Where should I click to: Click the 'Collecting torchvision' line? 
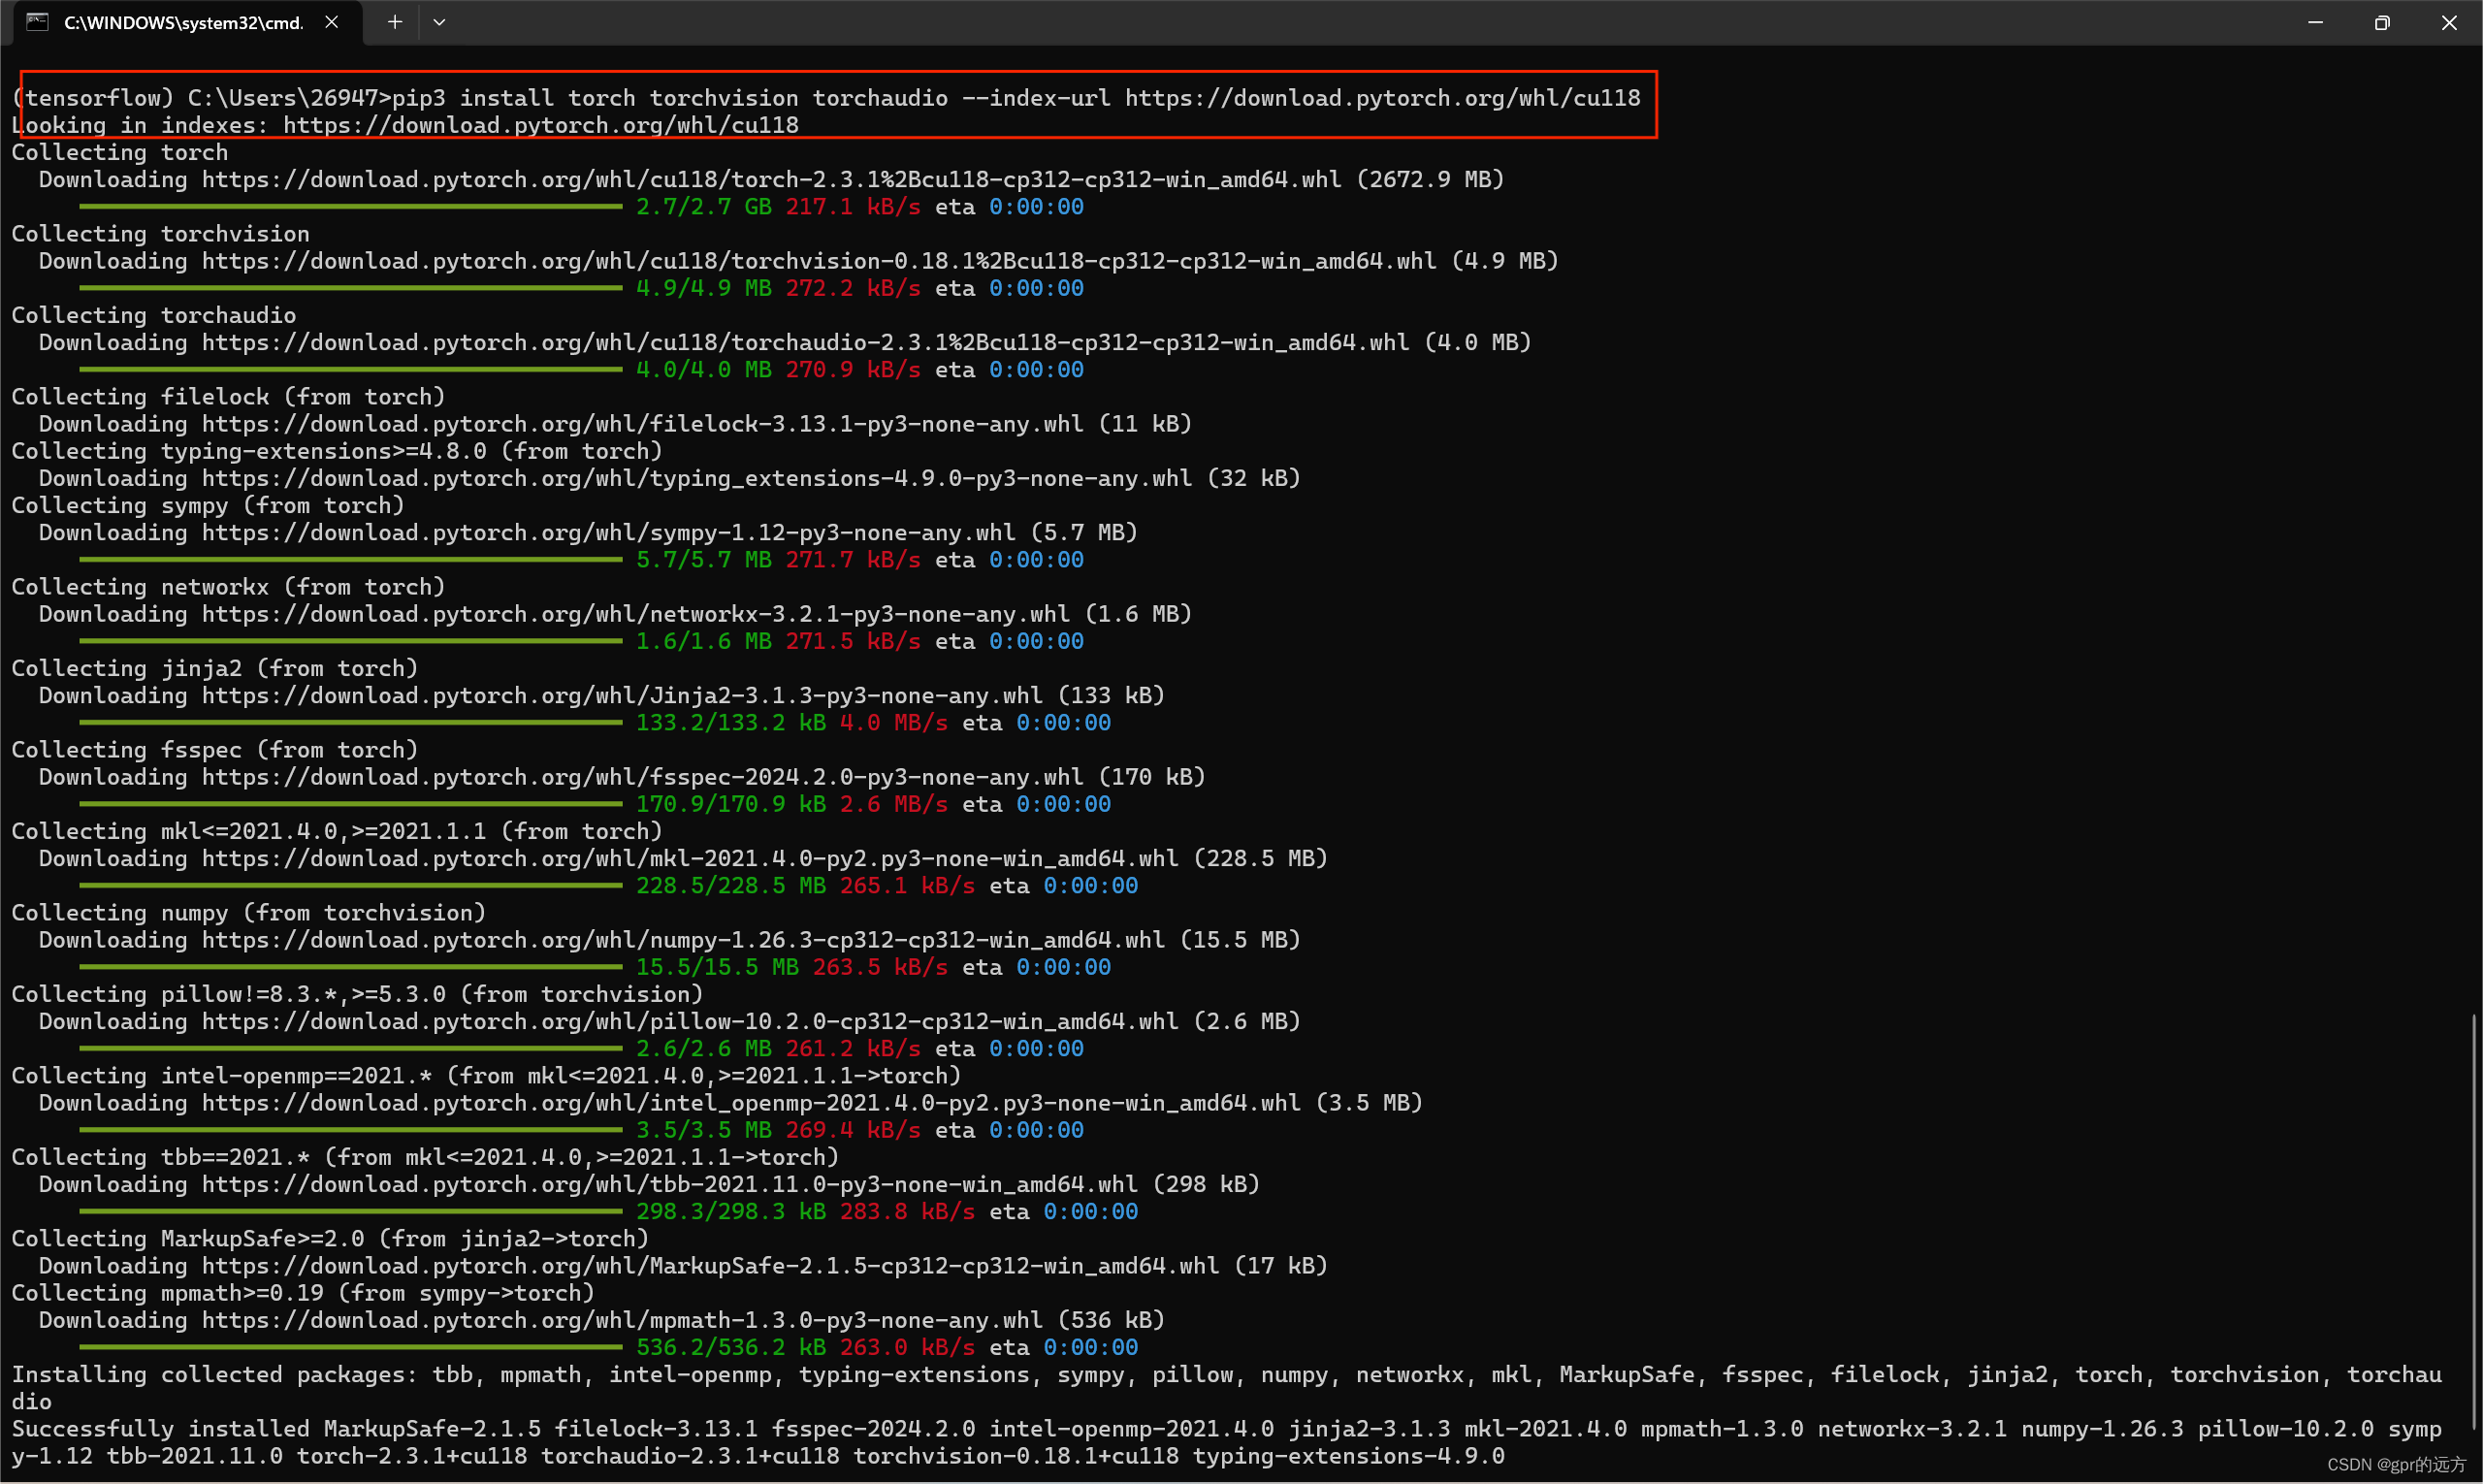(161, 234)
